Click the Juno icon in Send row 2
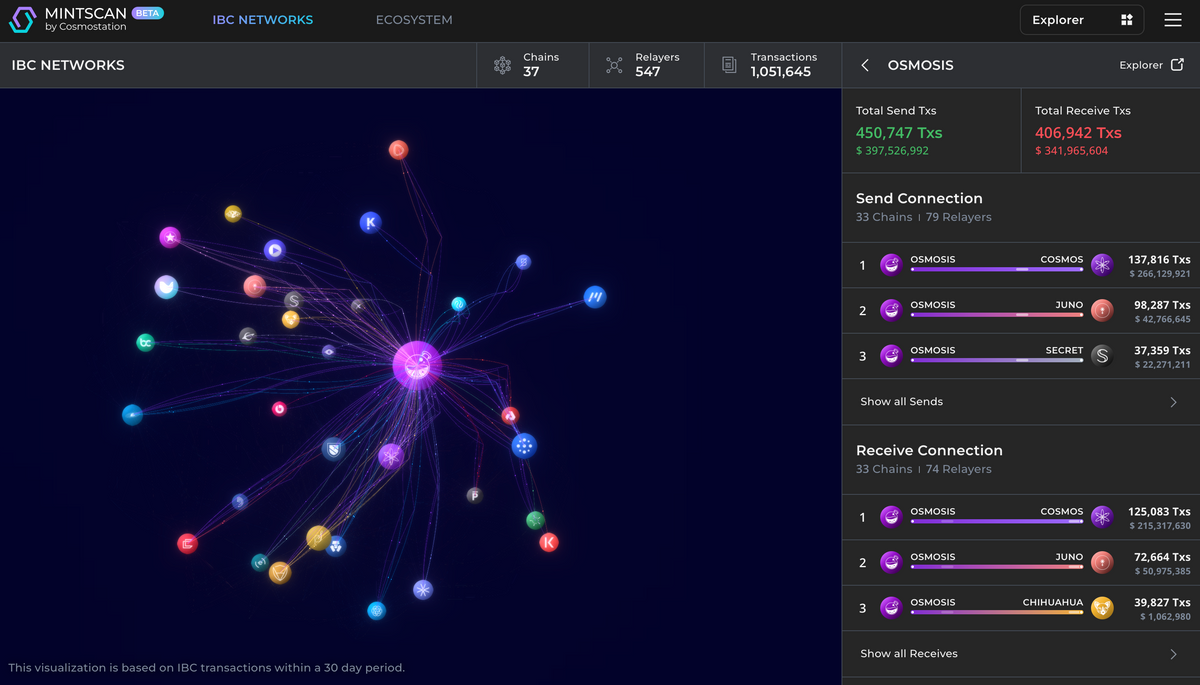This screenshot has height=685, width=1200. pos(1102,310)
